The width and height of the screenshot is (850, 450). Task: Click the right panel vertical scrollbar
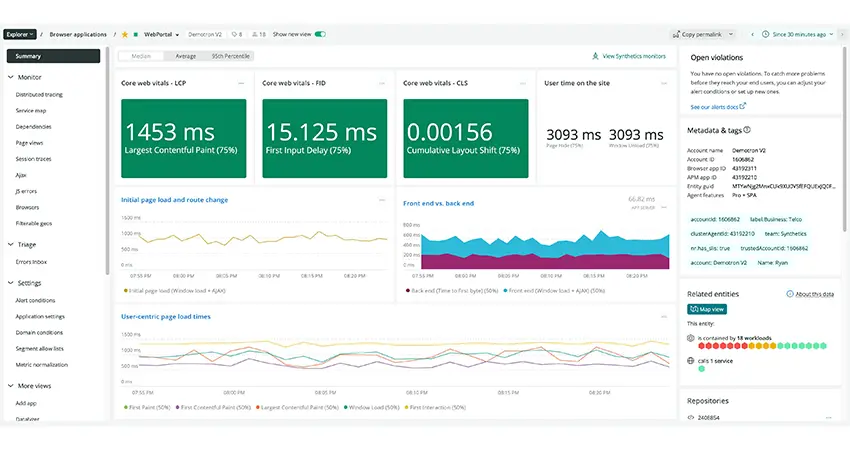[x=845, y=140]
